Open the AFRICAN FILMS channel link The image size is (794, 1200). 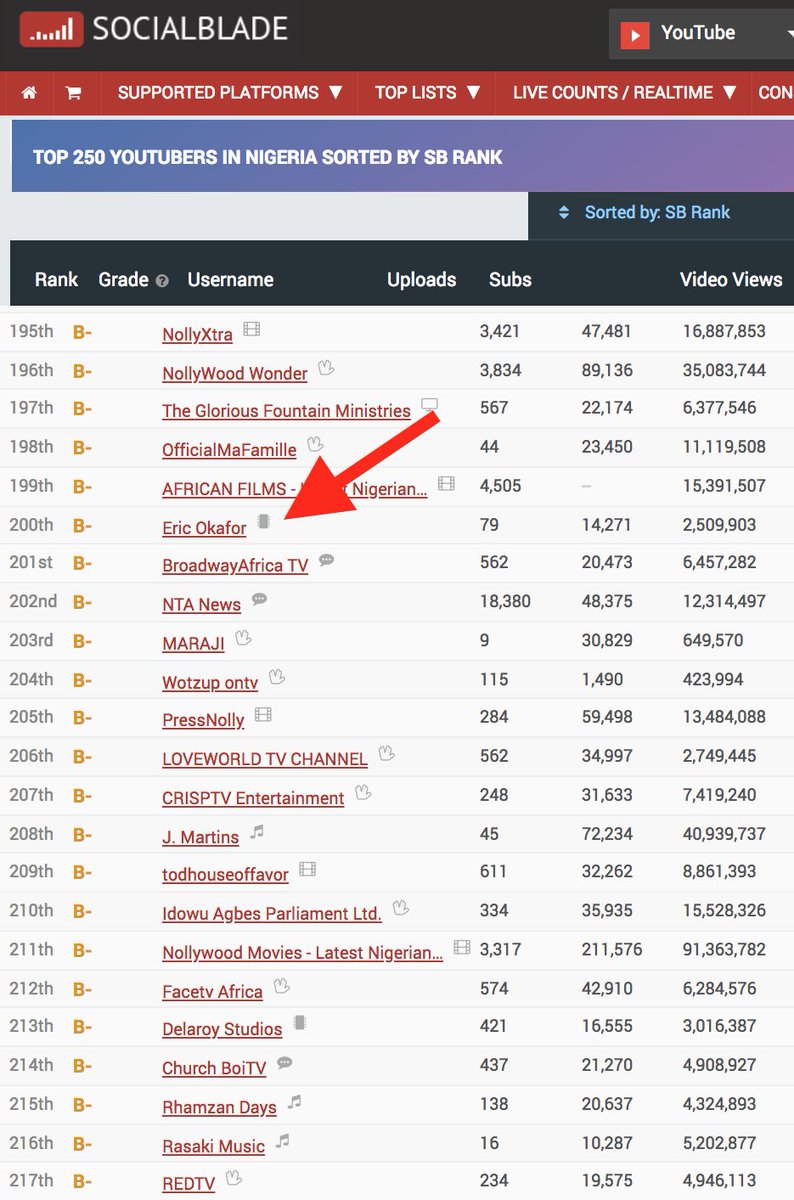(x=295, y=489)
